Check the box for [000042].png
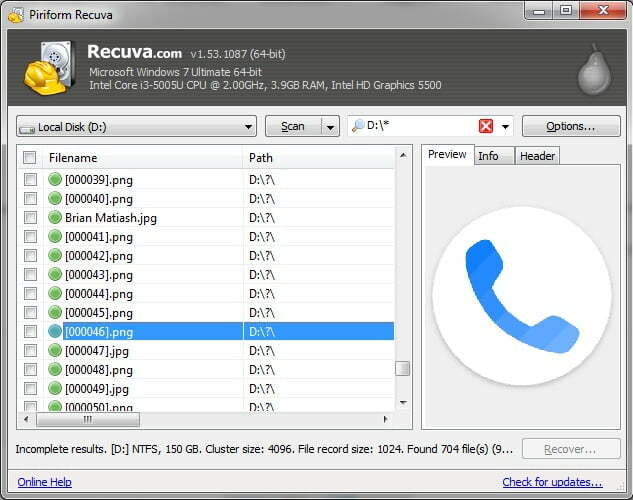 (30, 255)
